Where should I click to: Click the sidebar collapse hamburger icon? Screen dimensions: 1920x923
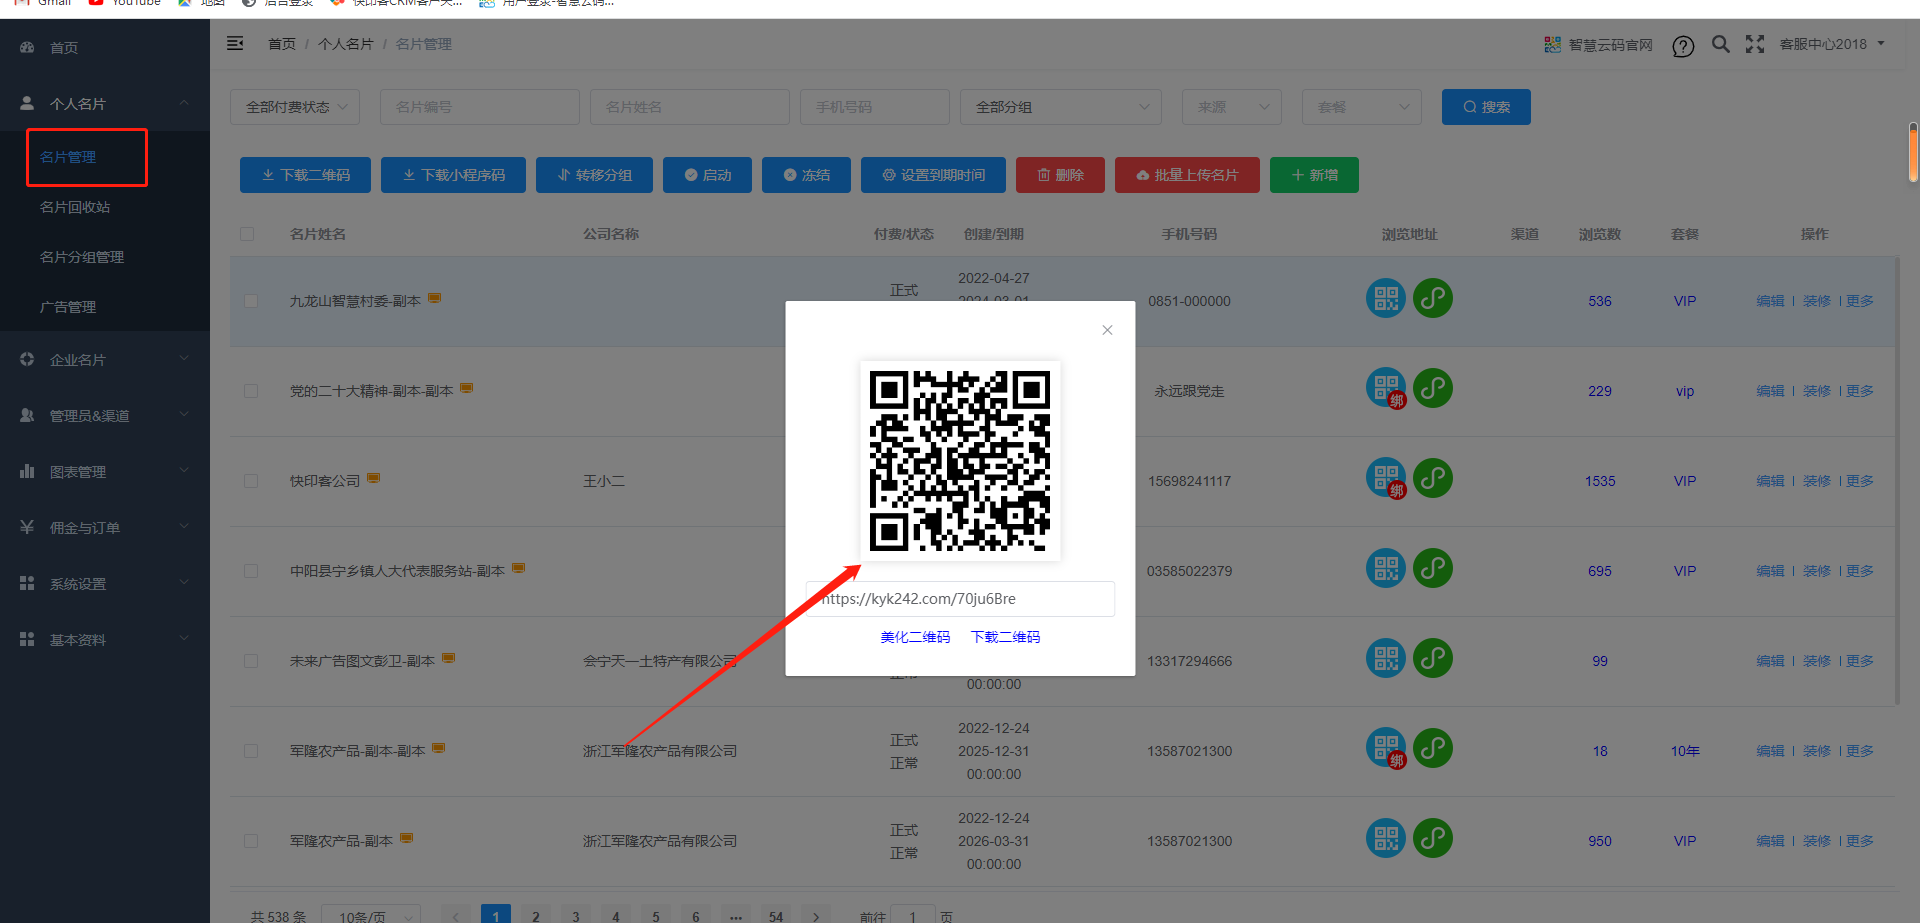pyautogui.click(x=235, y=43)
